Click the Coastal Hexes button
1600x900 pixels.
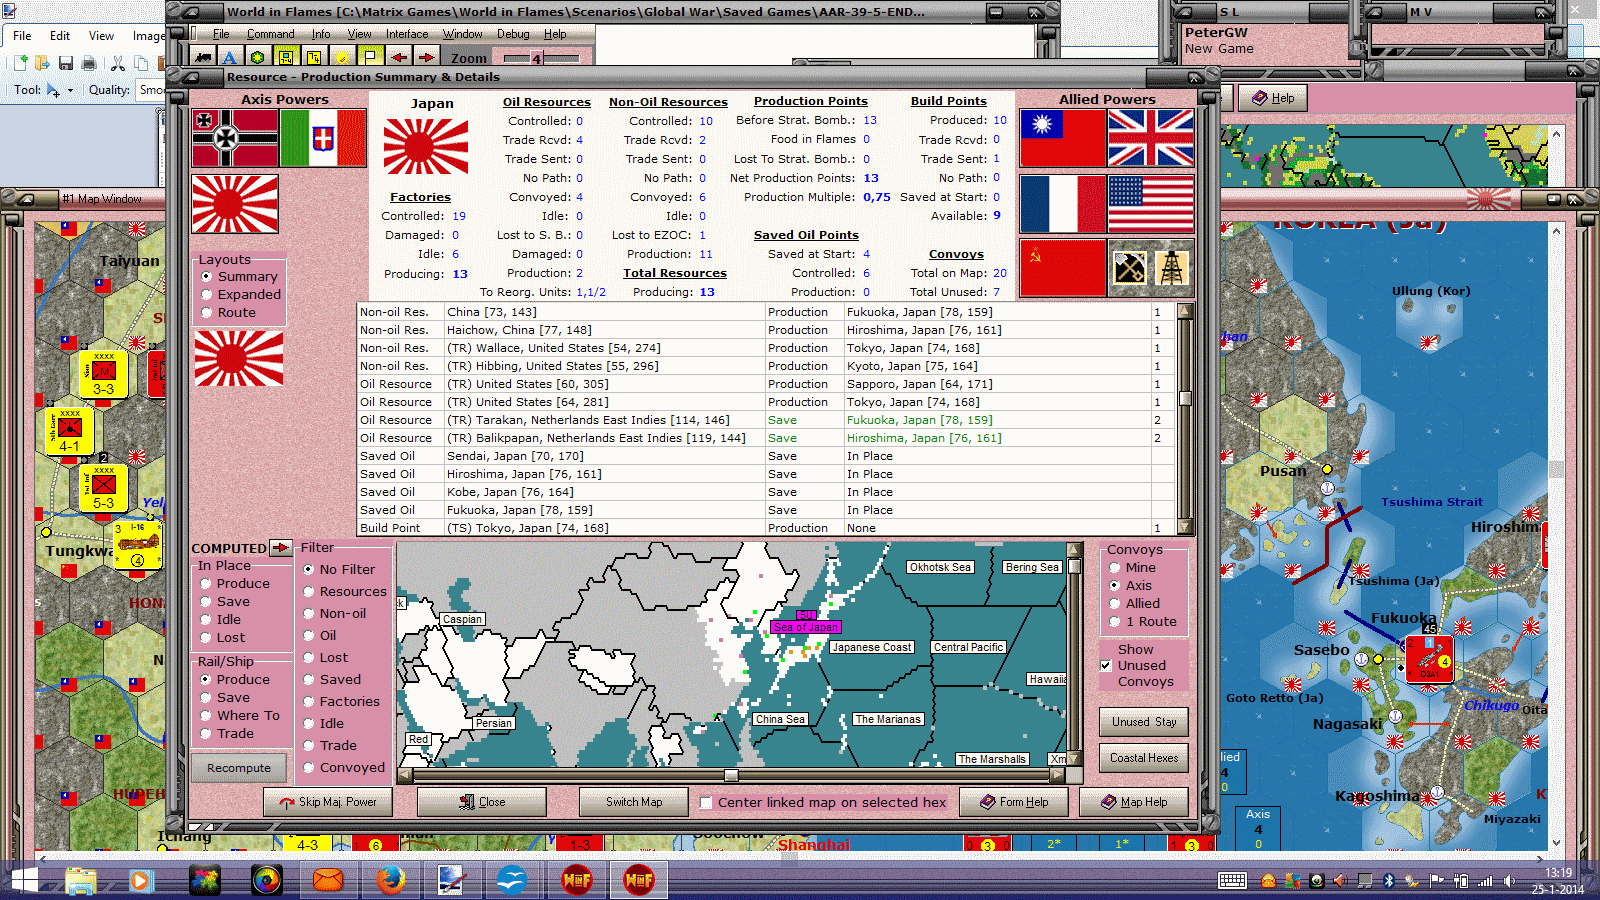click(1144, 758)
